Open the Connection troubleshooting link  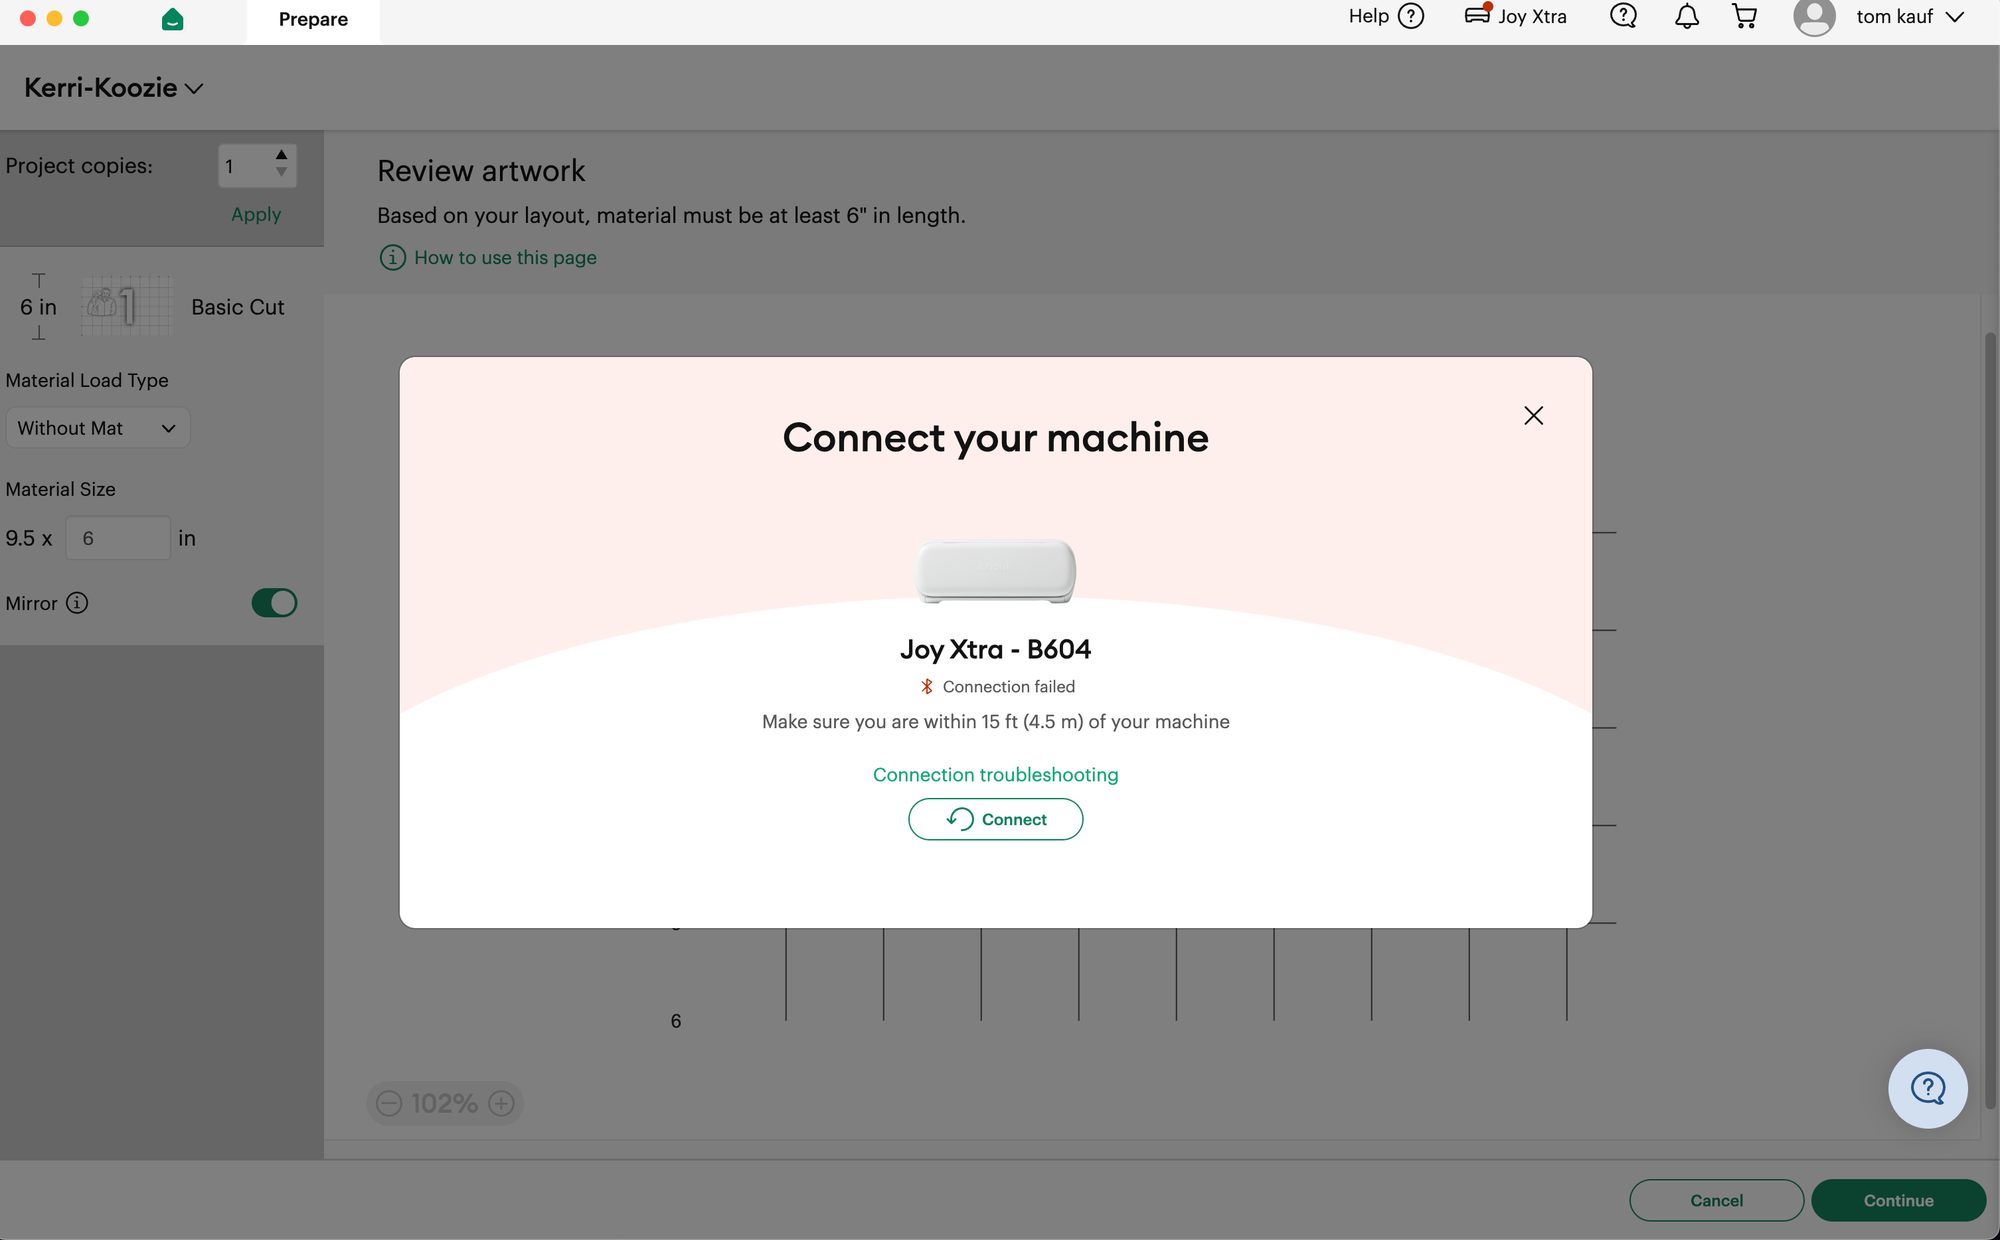point(995,775)
